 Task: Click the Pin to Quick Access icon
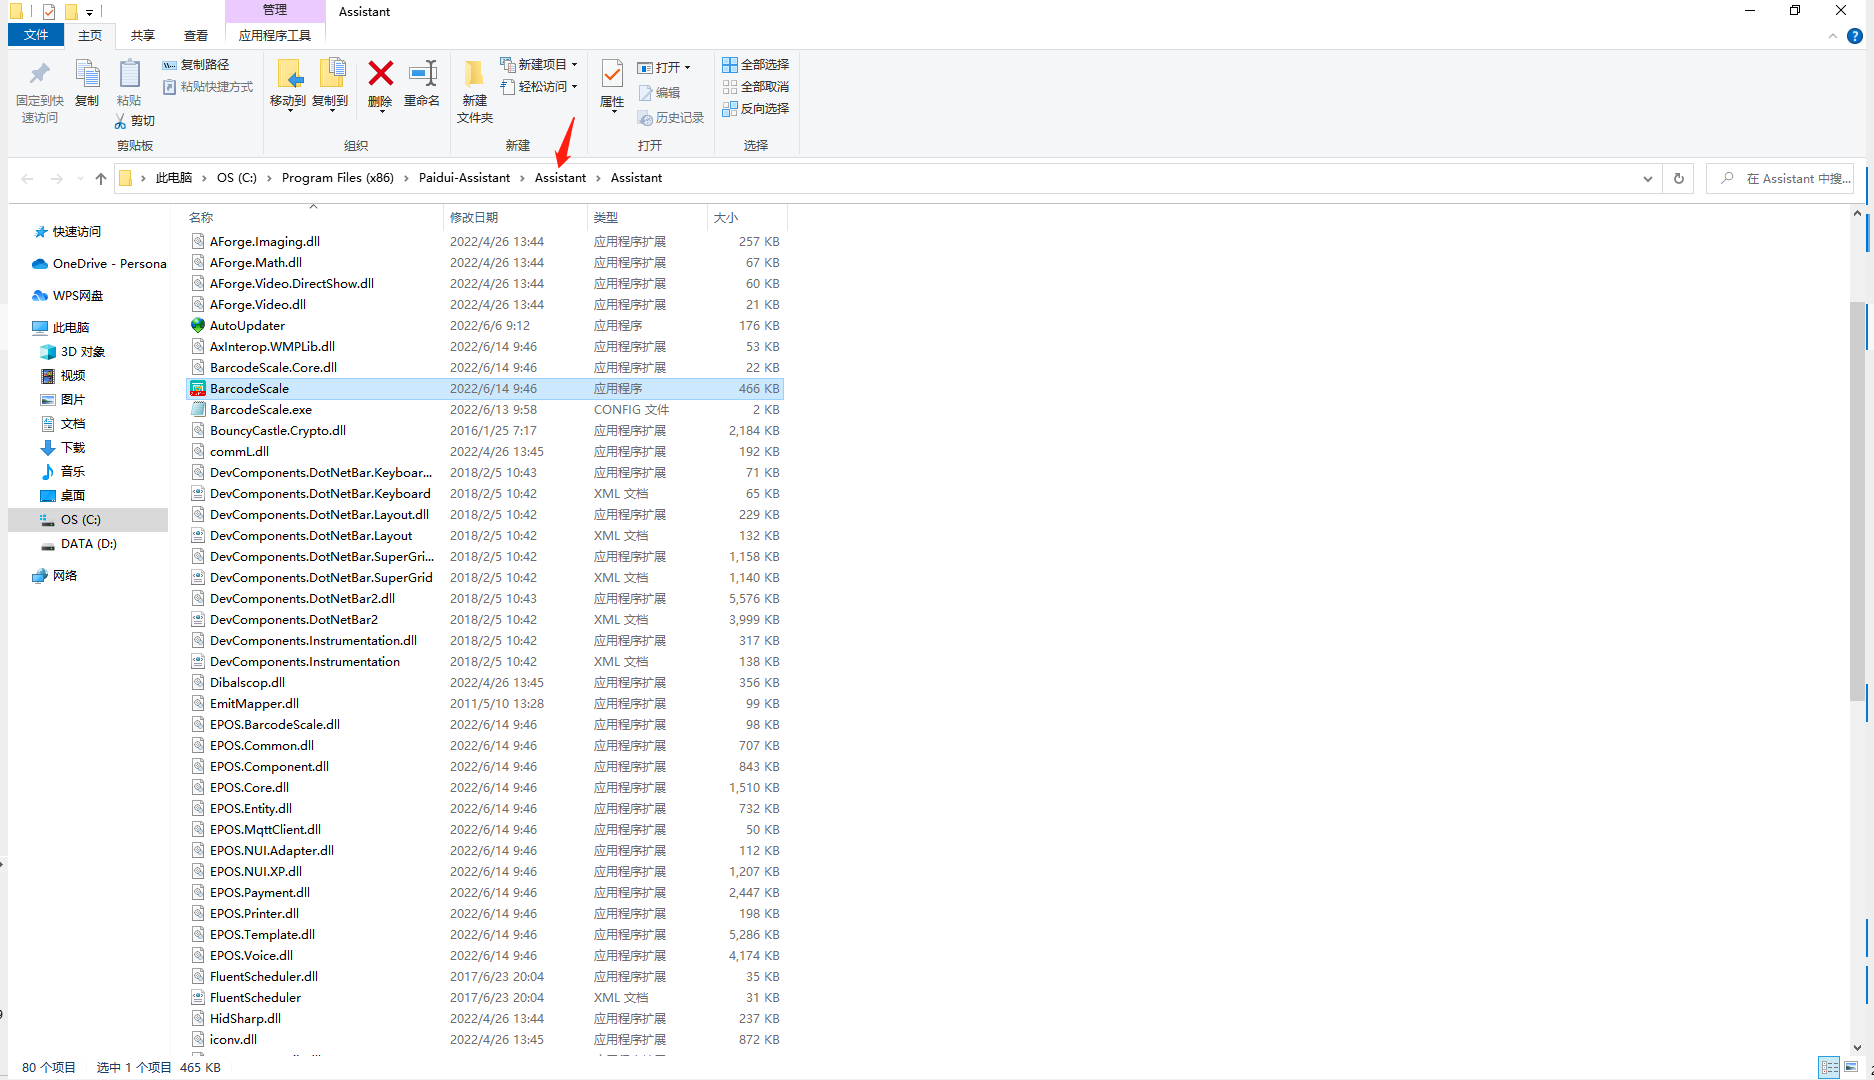click(x=39, y=75)
